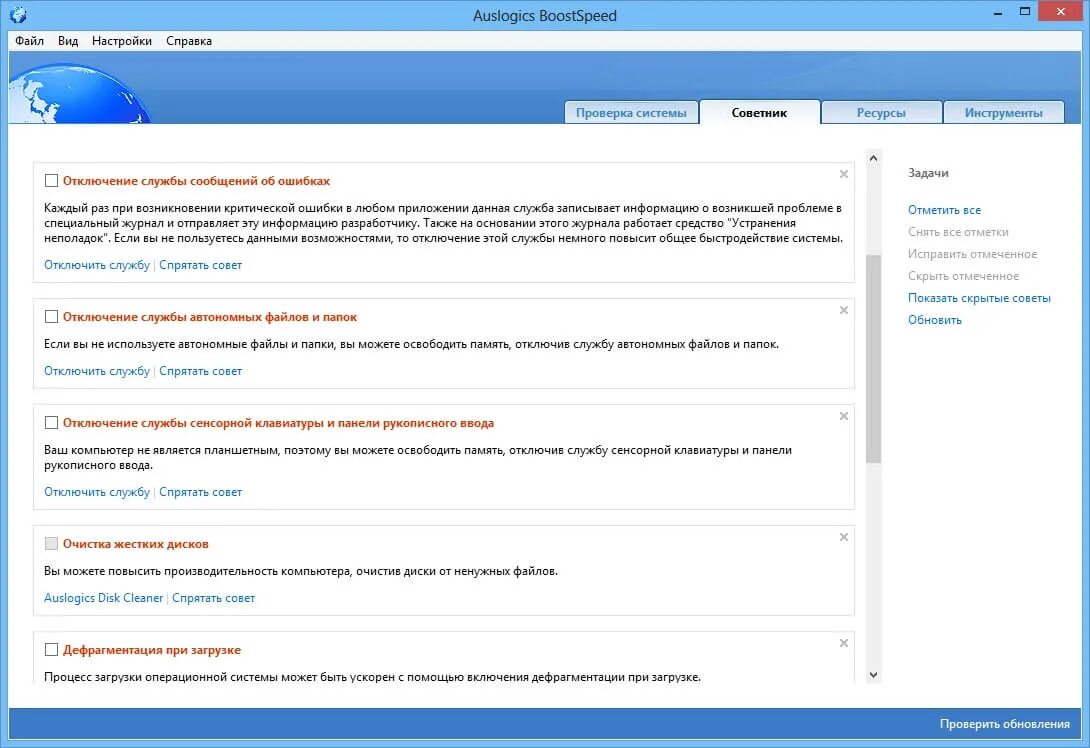Click Спрятать совет under disk cleanup tip
This screenshot has width=1090, height=748.
213,598
